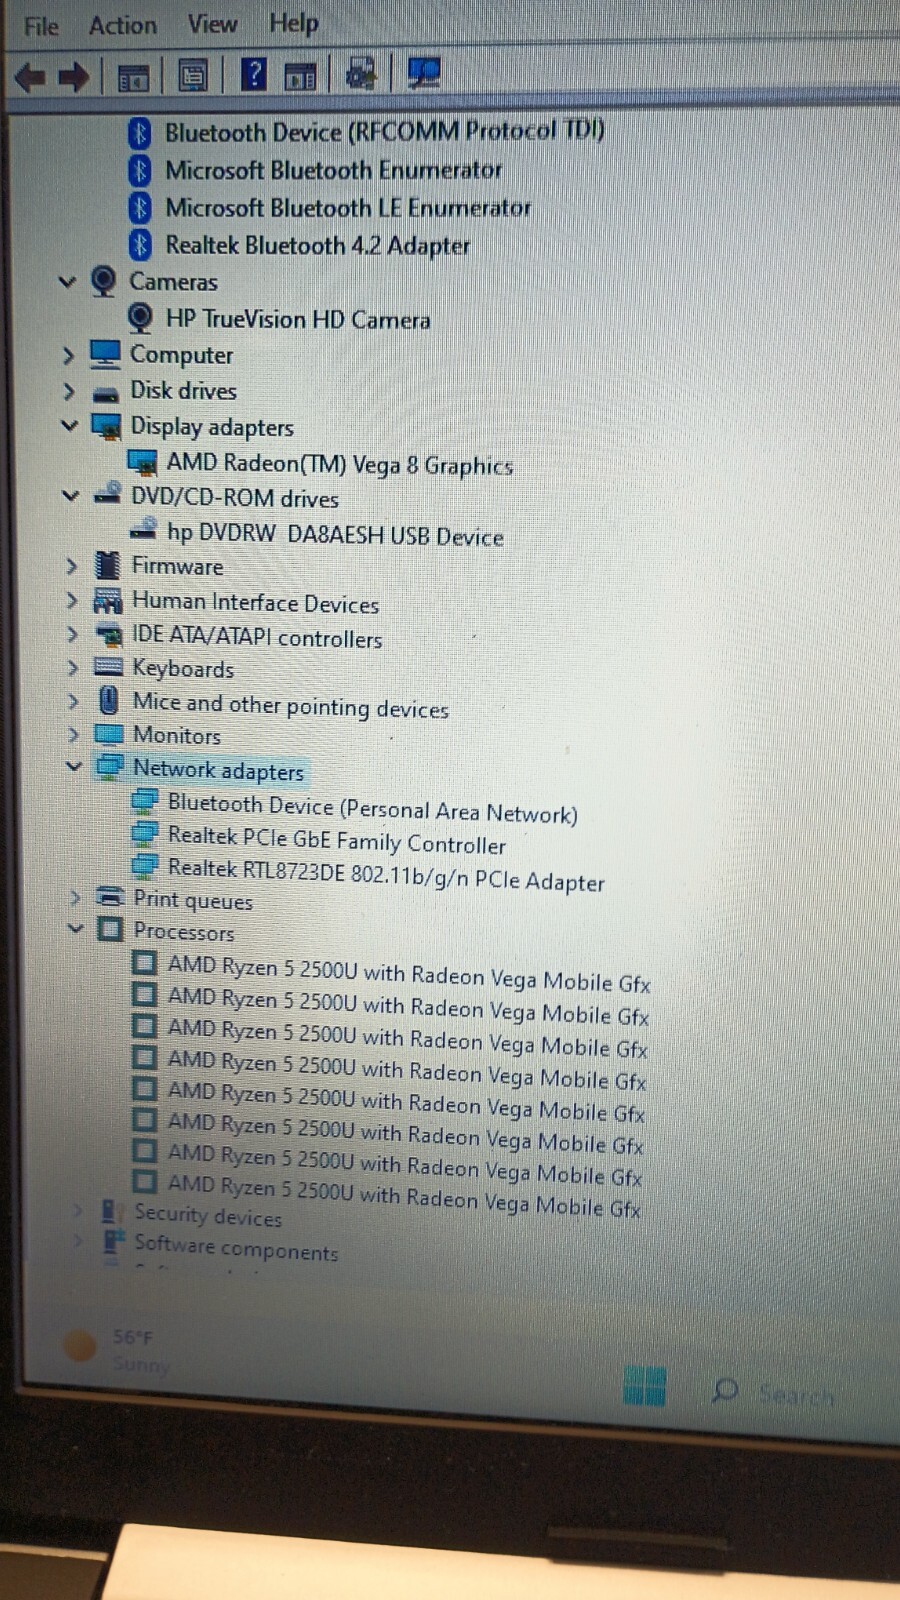Expand the Human Interface Devices category
Screen dimensions: 900x1600
71,600
